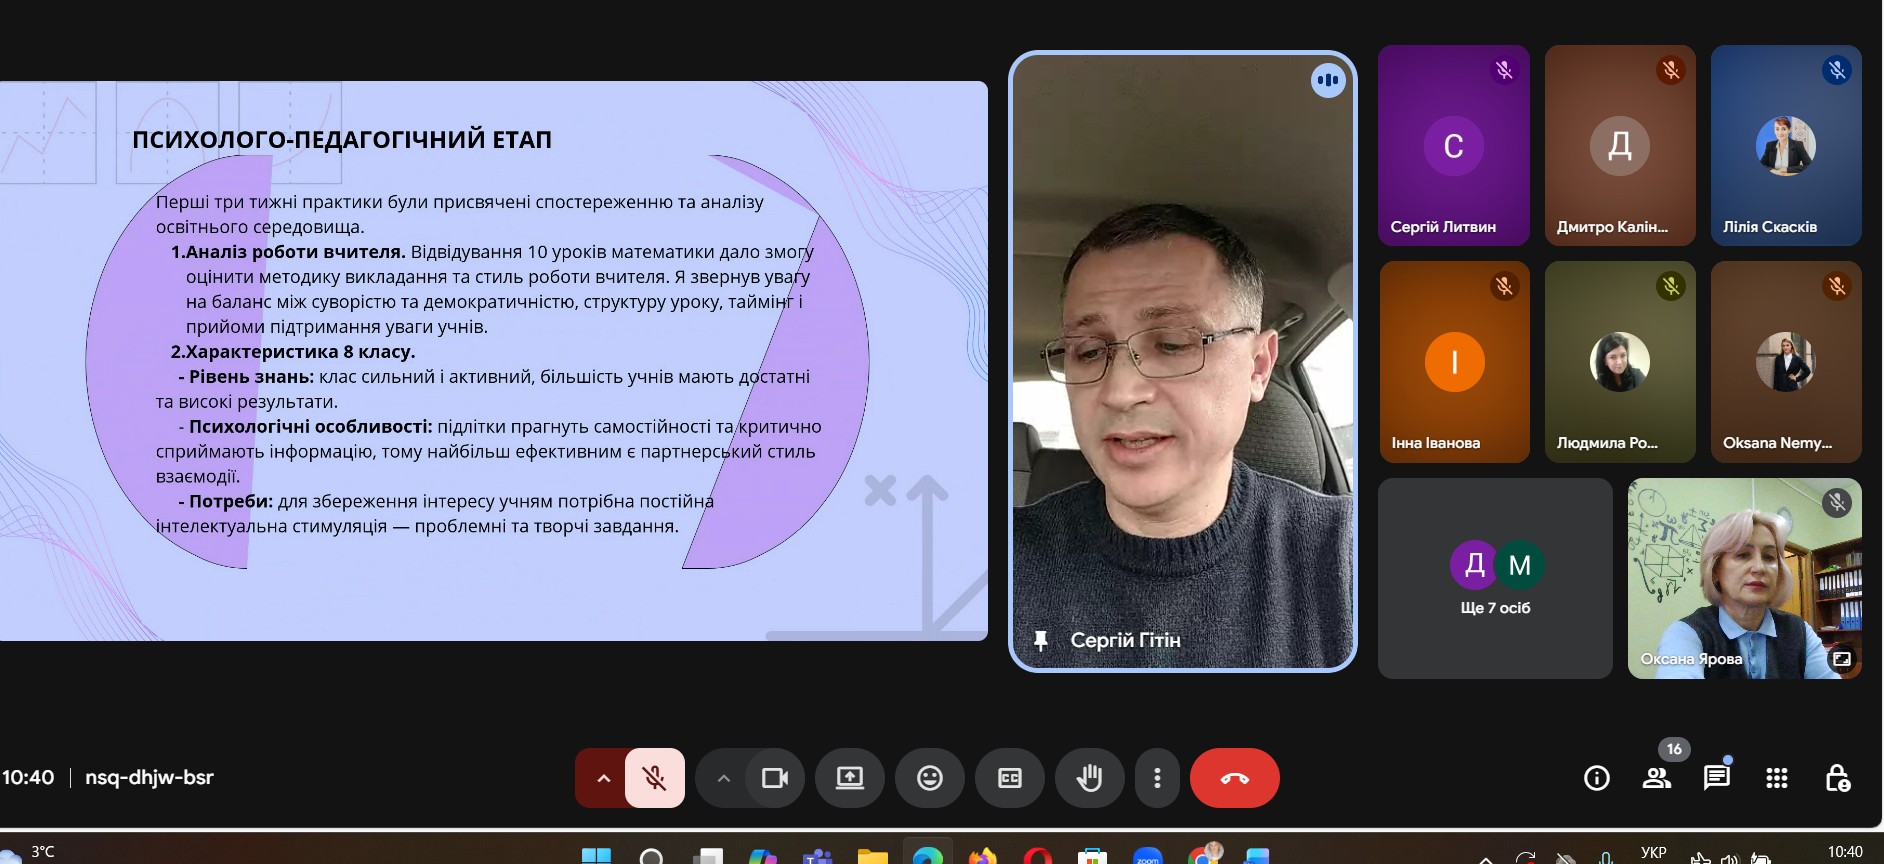This screenshot has height=864, width=1884.
Task: Unmute the microphone in the call
Action: pos(655,778)
